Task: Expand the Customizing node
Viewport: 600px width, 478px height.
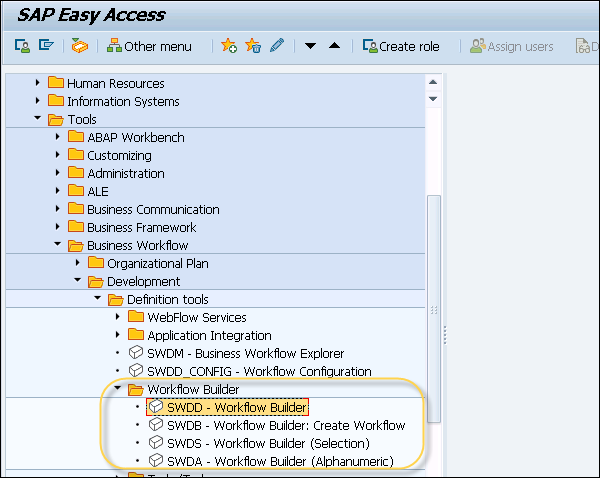Action: coord(57,154)
